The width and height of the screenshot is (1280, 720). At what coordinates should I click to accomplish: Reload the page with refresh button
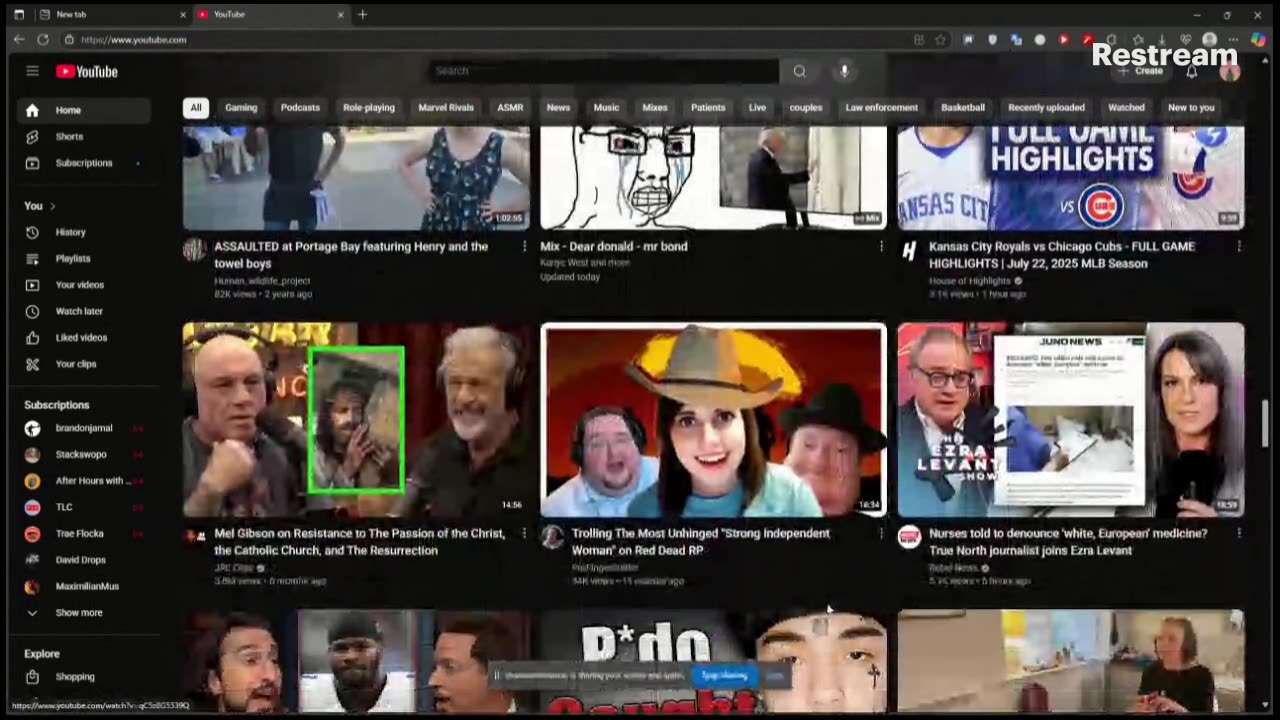tap(43, 40)
